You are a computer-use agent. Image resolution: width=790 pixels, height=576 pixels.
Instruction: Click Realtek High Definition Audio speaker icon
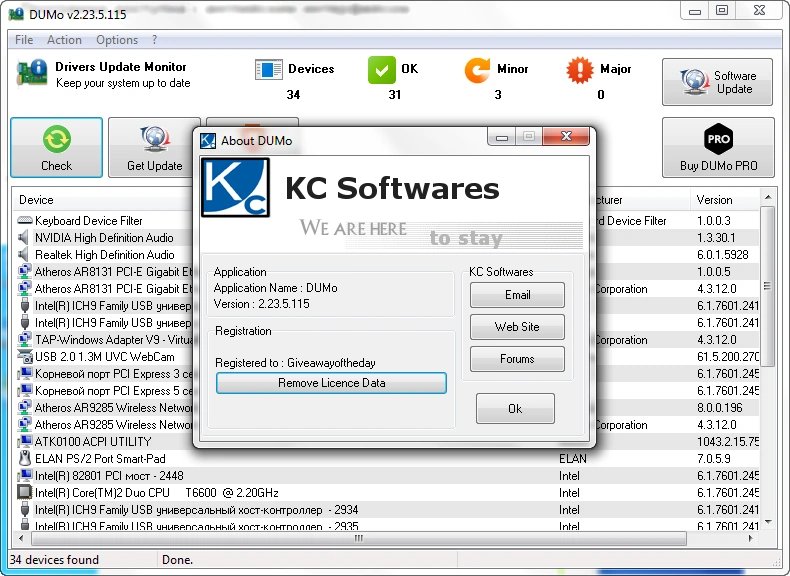click(24, 255)
